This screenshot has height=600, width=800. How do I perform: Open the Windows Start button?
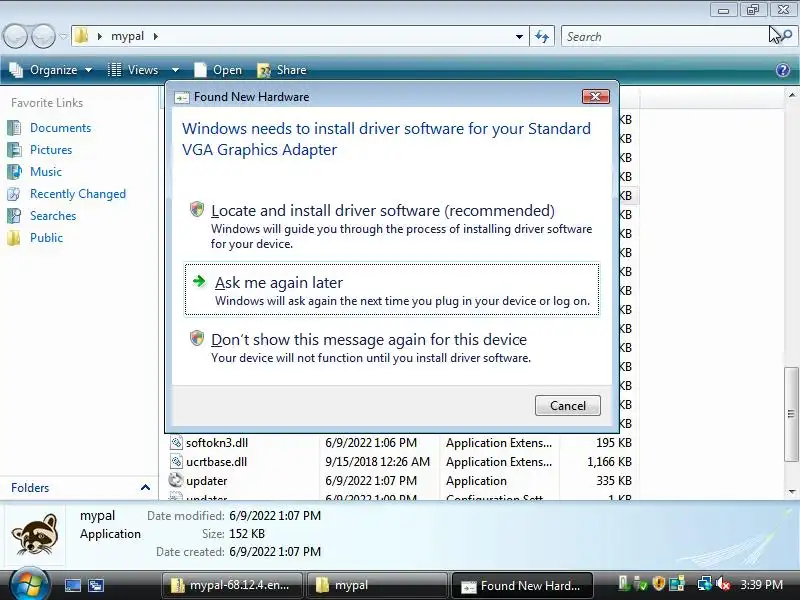29,585
